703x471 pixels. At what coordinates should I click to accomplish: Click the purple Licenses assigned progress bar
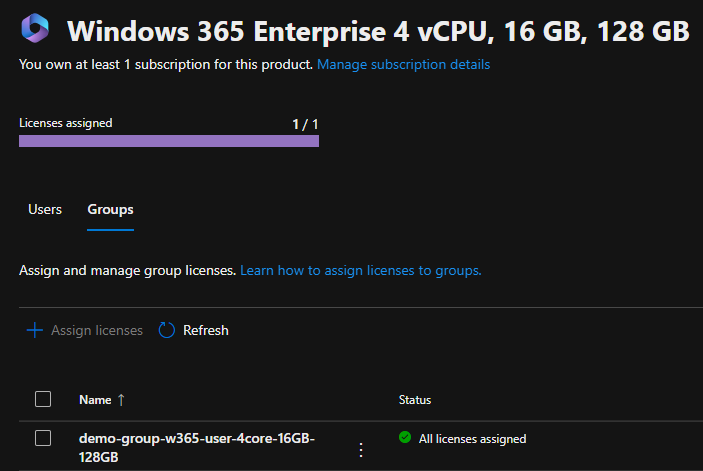coord(169,141)
